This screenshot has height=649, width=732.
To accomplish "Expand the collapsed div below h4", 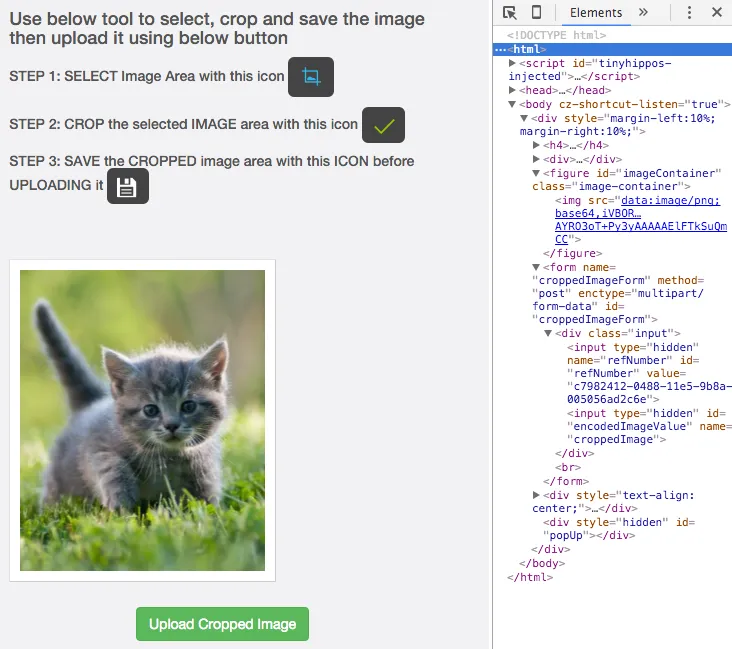I will click(536, 159).
